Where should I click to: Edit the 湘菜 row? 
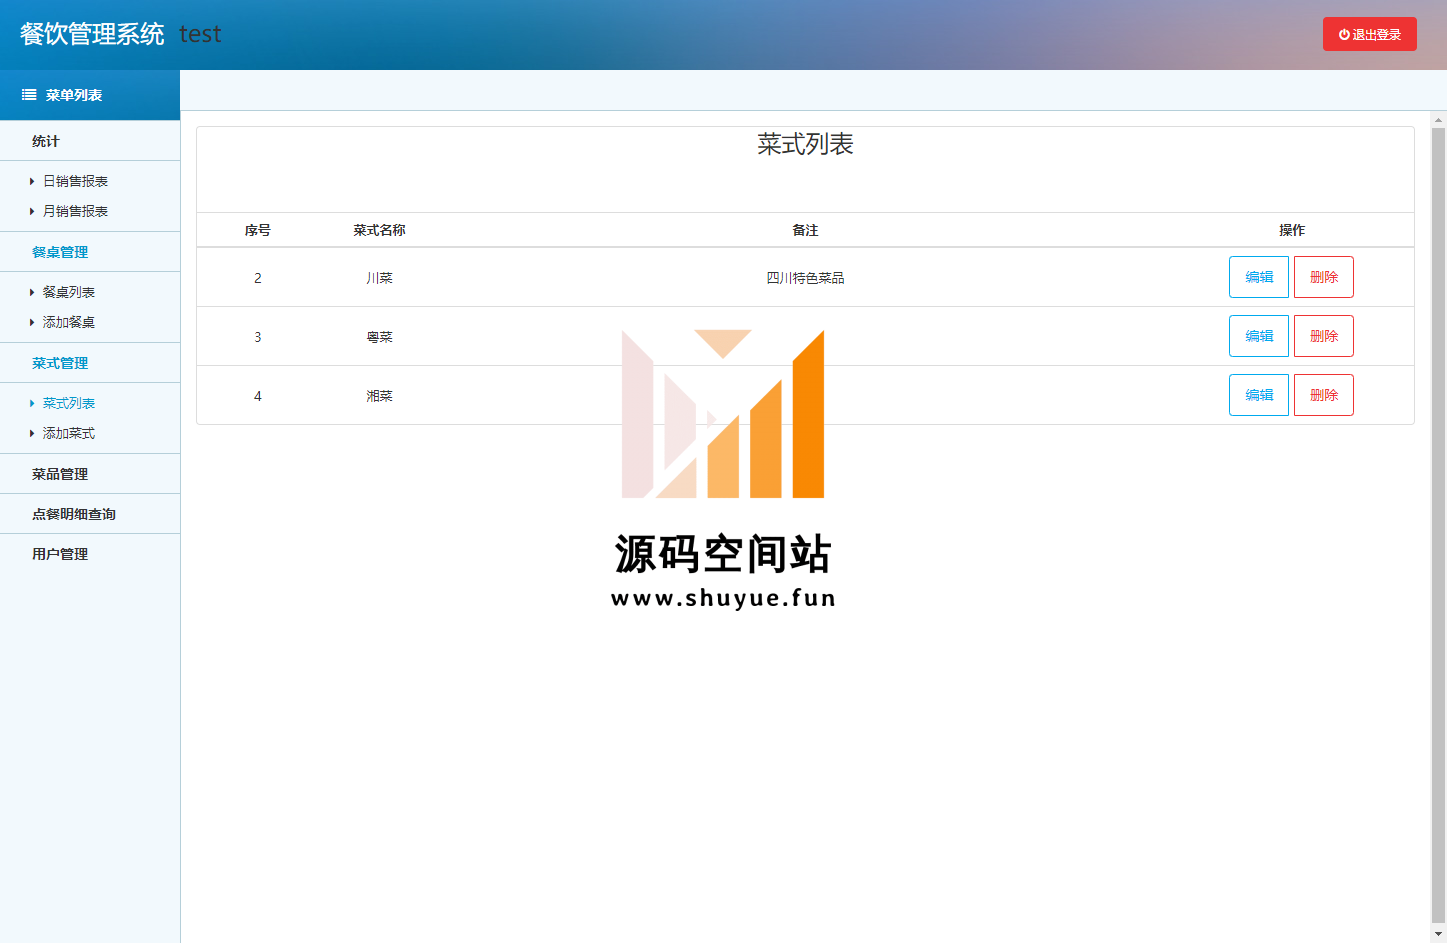click(1259, 395)
